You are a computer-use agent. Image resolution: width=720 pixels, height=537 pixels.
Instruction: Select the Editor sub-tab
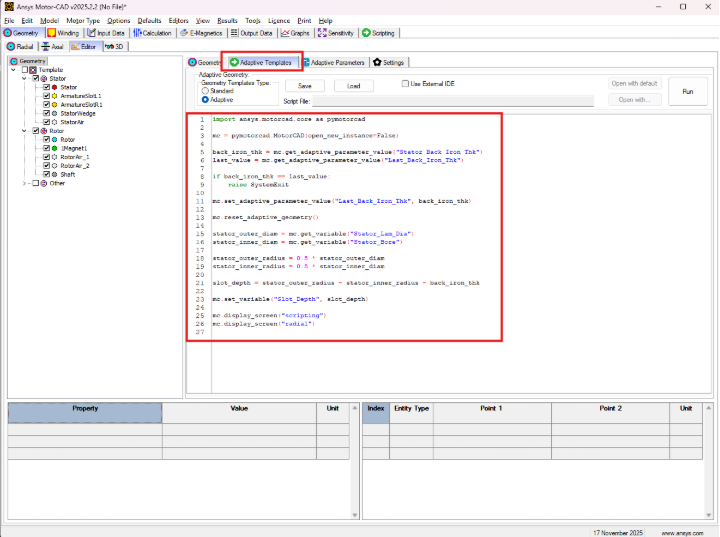(84, 46)
